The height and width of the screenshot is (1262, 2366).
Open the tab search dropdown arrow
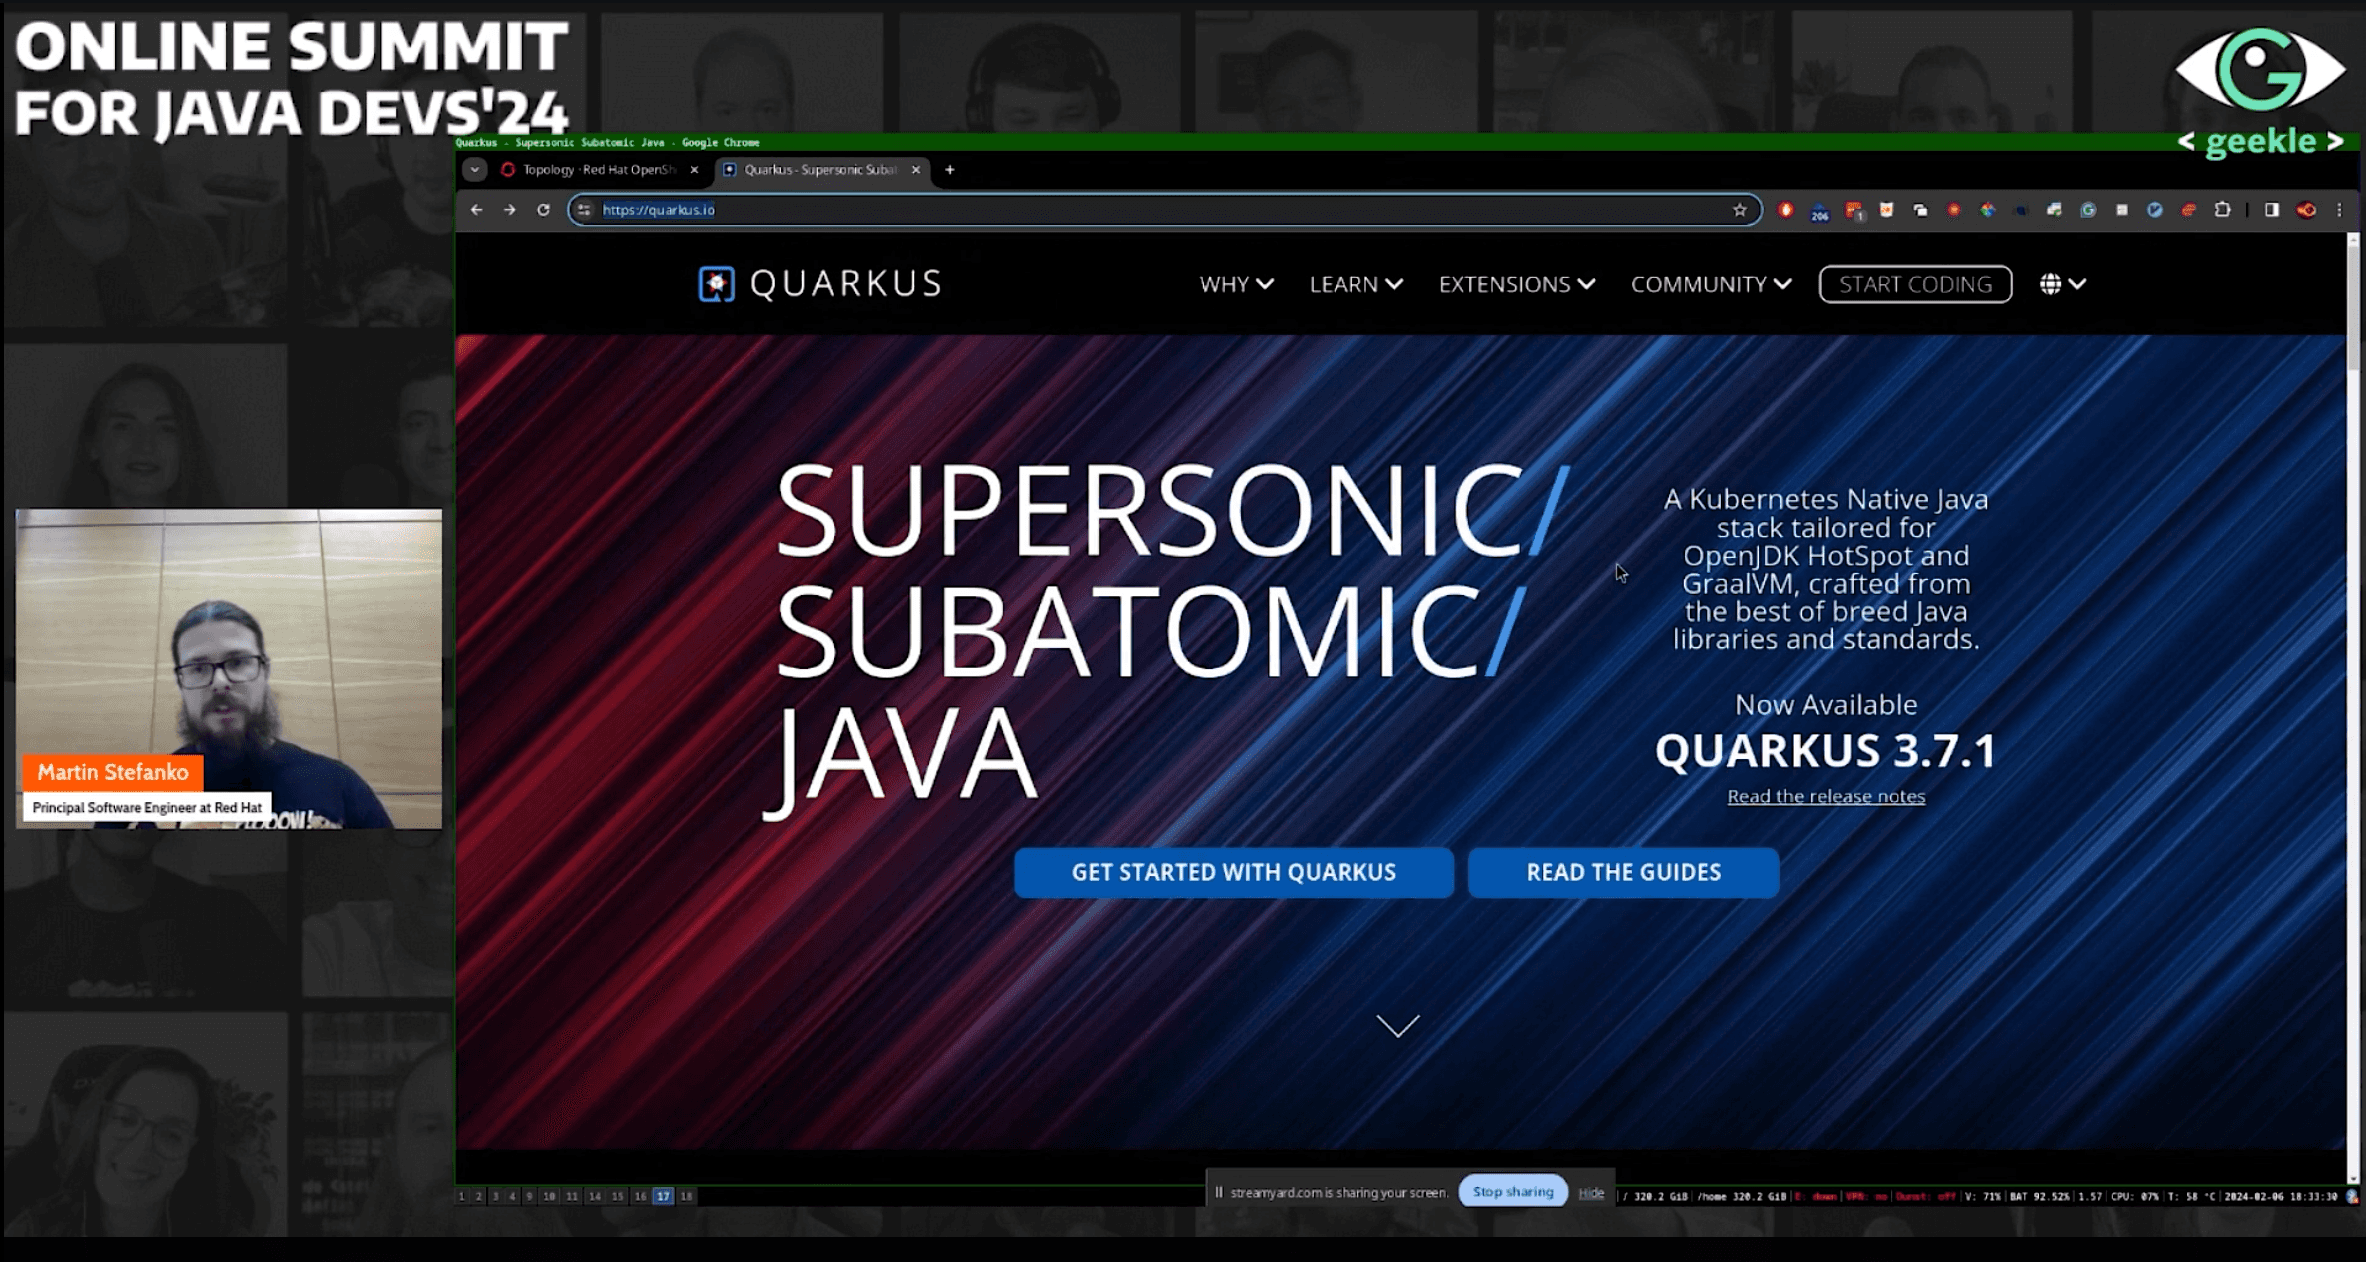[475, 170]
